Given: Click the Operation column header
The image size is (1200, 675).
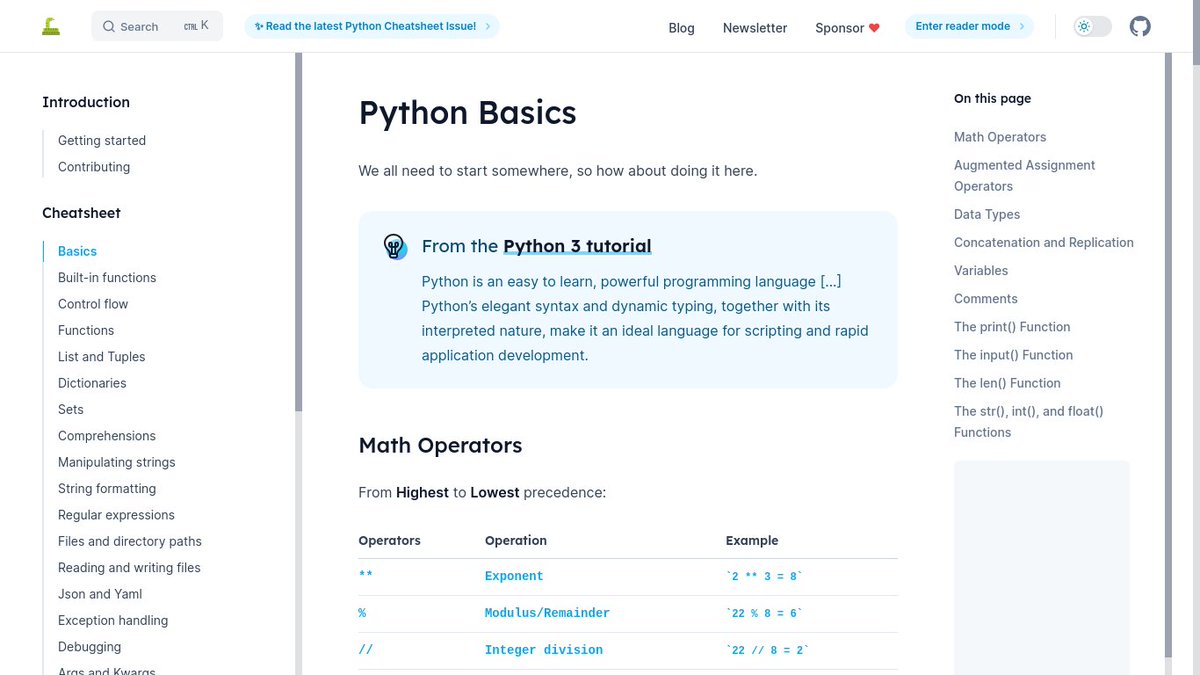Looking at the screenshot, I should pyautogui.click(x=516, y=540).
